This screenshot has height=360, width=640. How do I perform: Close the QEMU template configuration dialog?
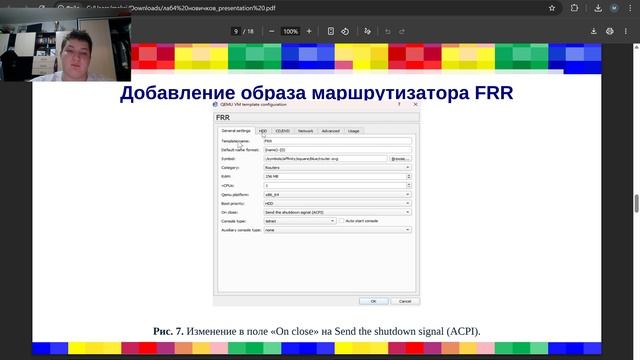pos(416,104)
